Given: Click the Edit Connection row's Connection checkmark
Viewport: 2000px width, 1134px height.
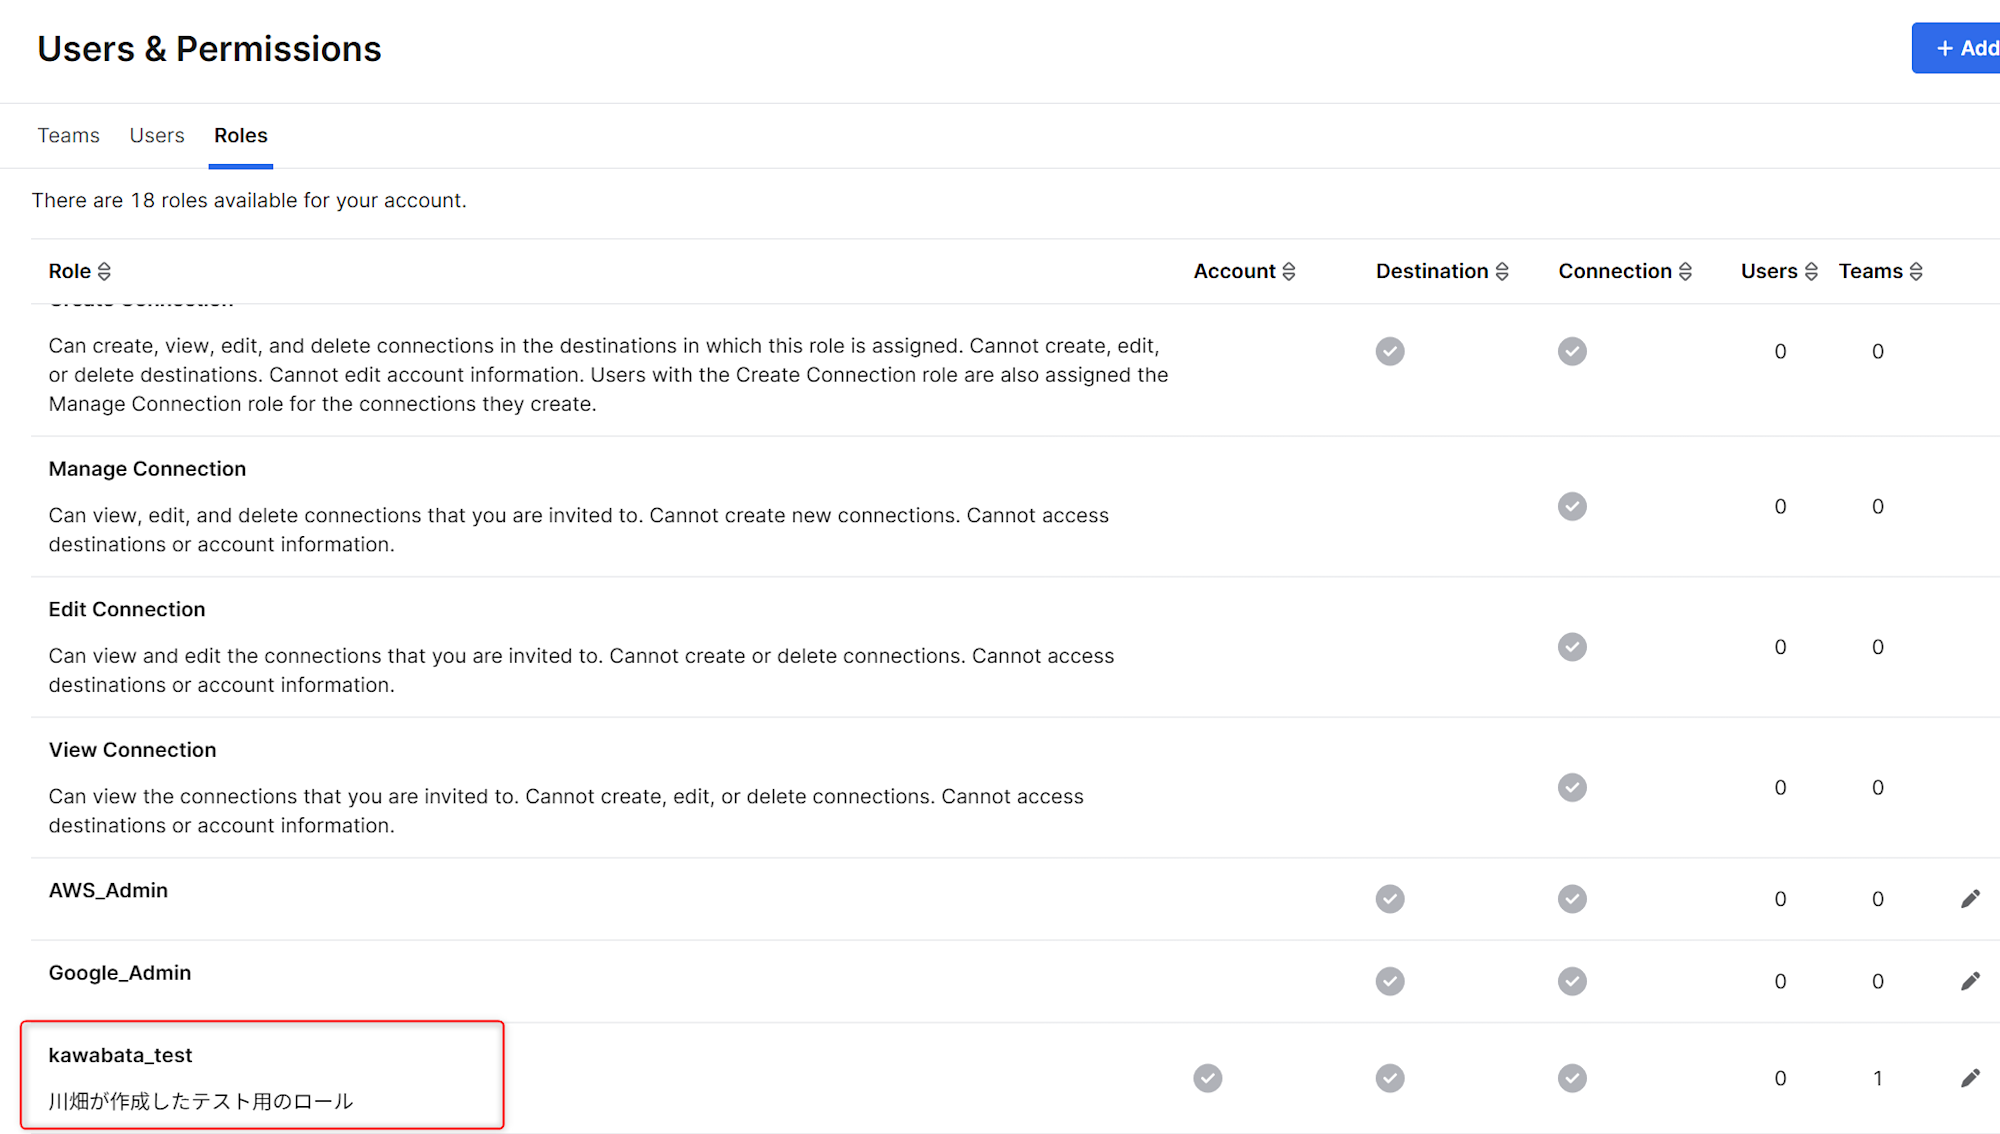Looking at the screenshot, I should pos(1571,647).
